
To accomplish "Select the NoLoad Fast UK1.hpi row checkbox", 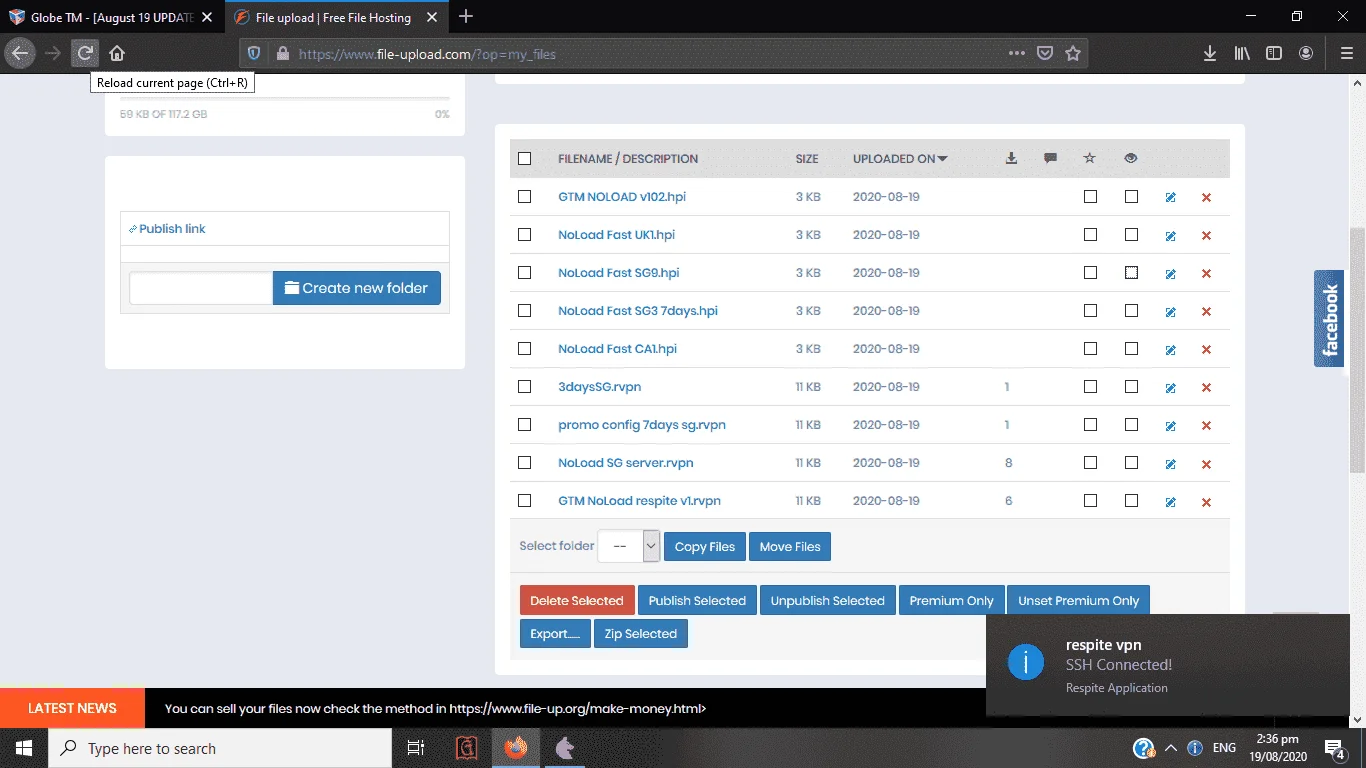I will pos(524,235).
